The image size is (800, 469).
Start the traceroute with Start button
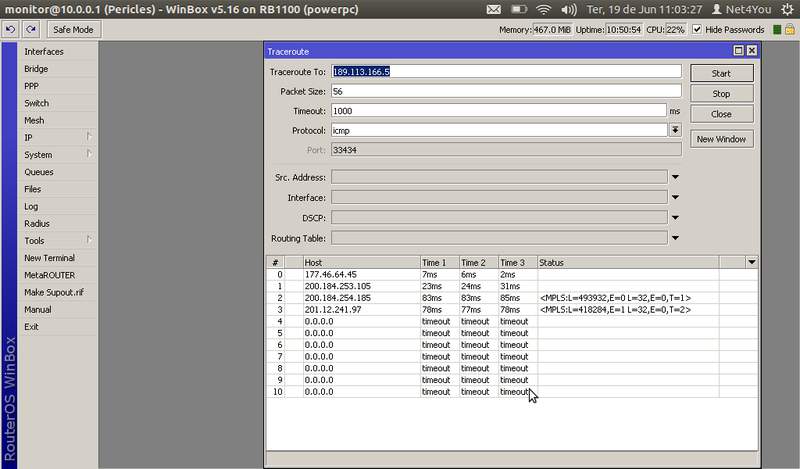(x=721, y=73)
